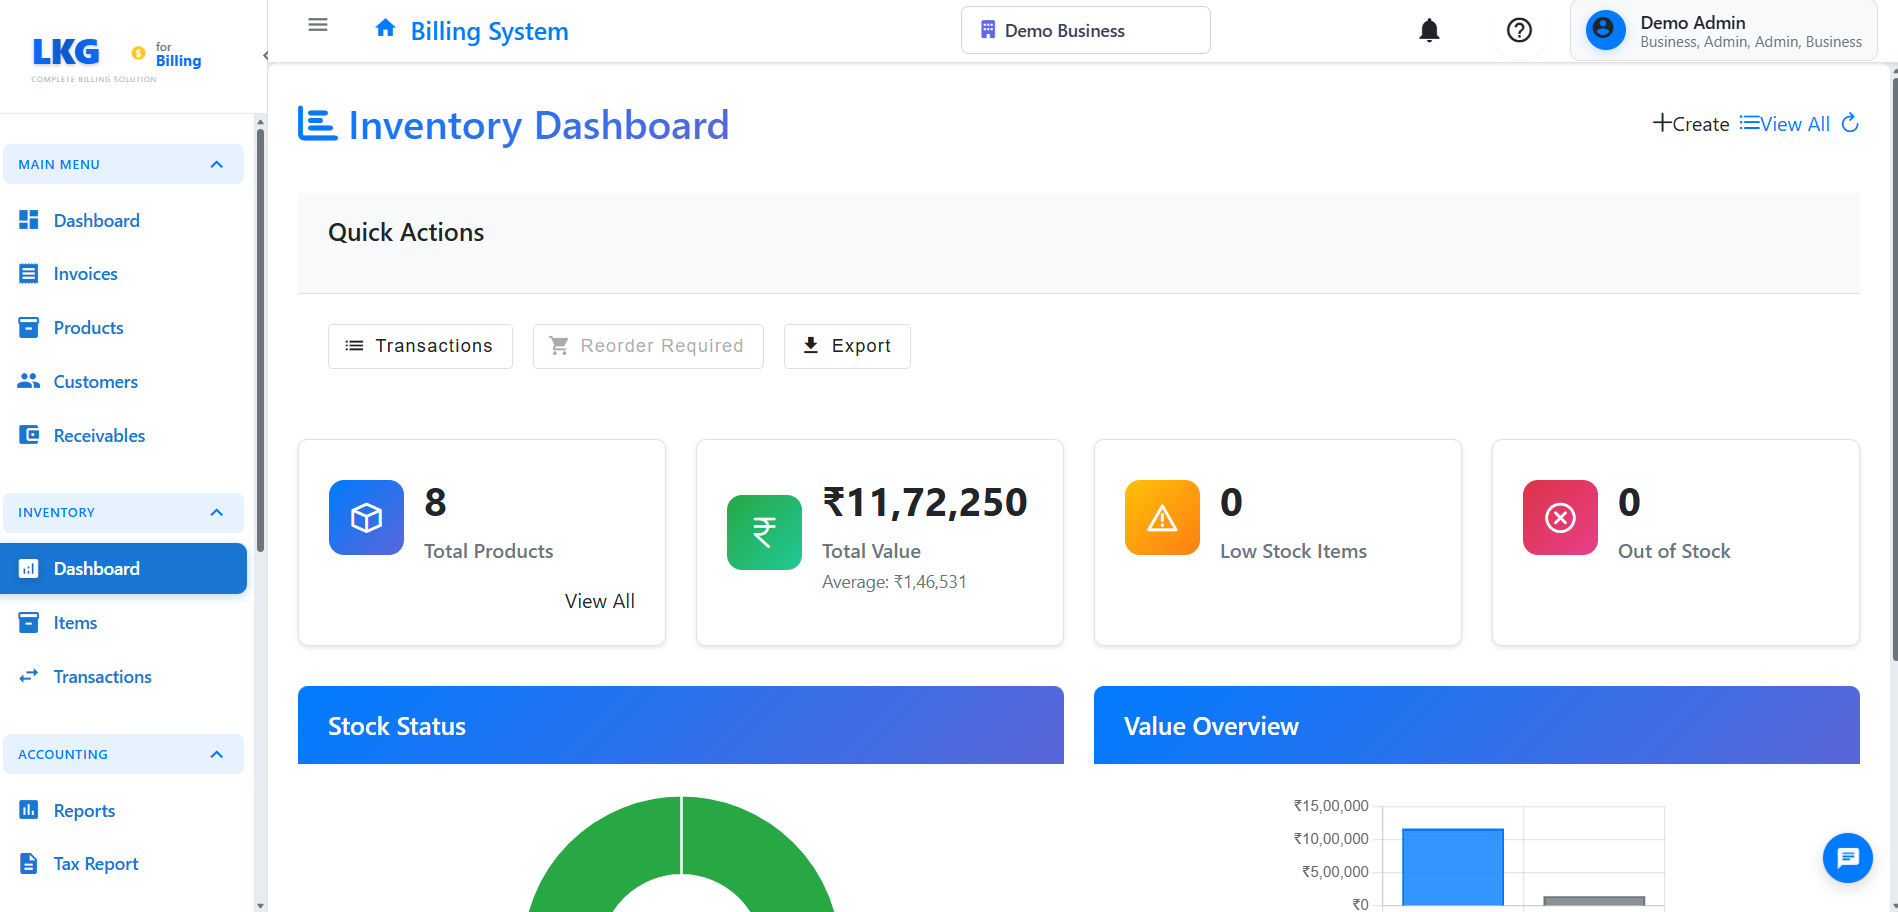Collapse the sidebar using the chevron arrow
The image size is (1898, 912).
click(264, 55)
